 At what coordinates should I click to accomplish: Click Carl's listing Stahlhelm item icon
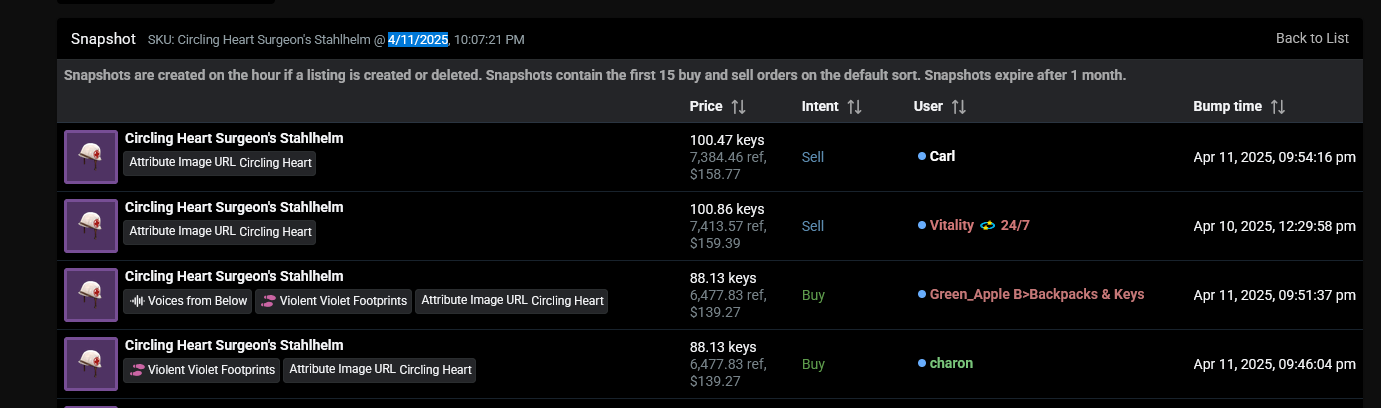click(x=91, y=157)
